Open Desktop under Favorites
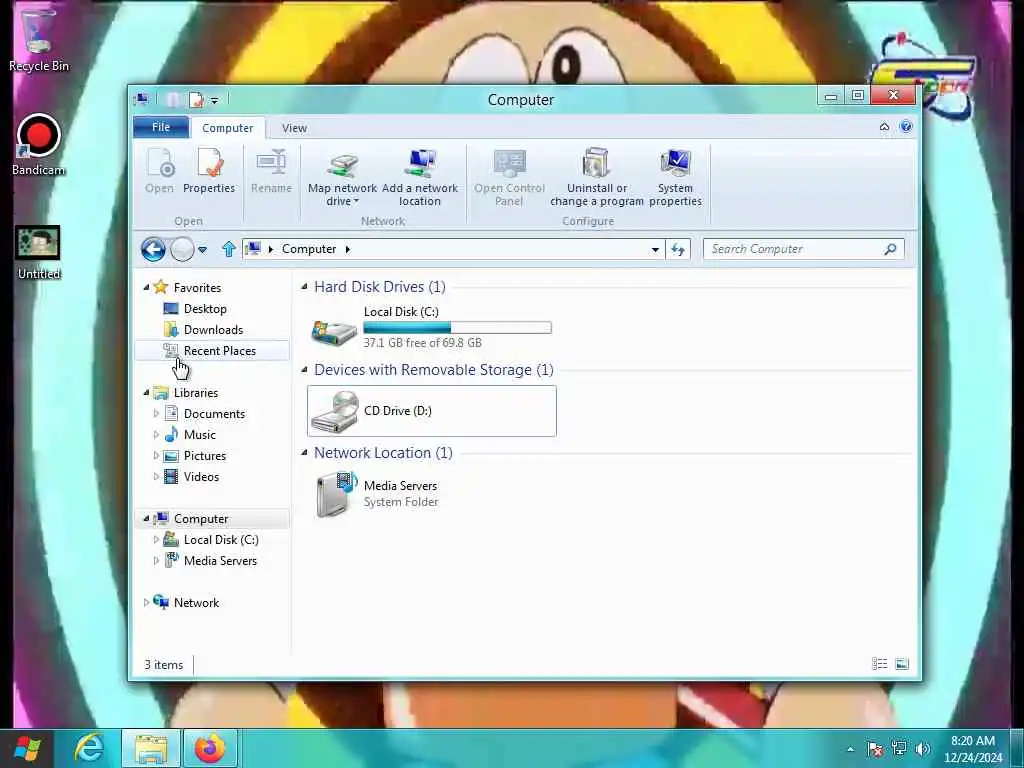The height and width of the screenshot is (768, 1024). point(204,309)
